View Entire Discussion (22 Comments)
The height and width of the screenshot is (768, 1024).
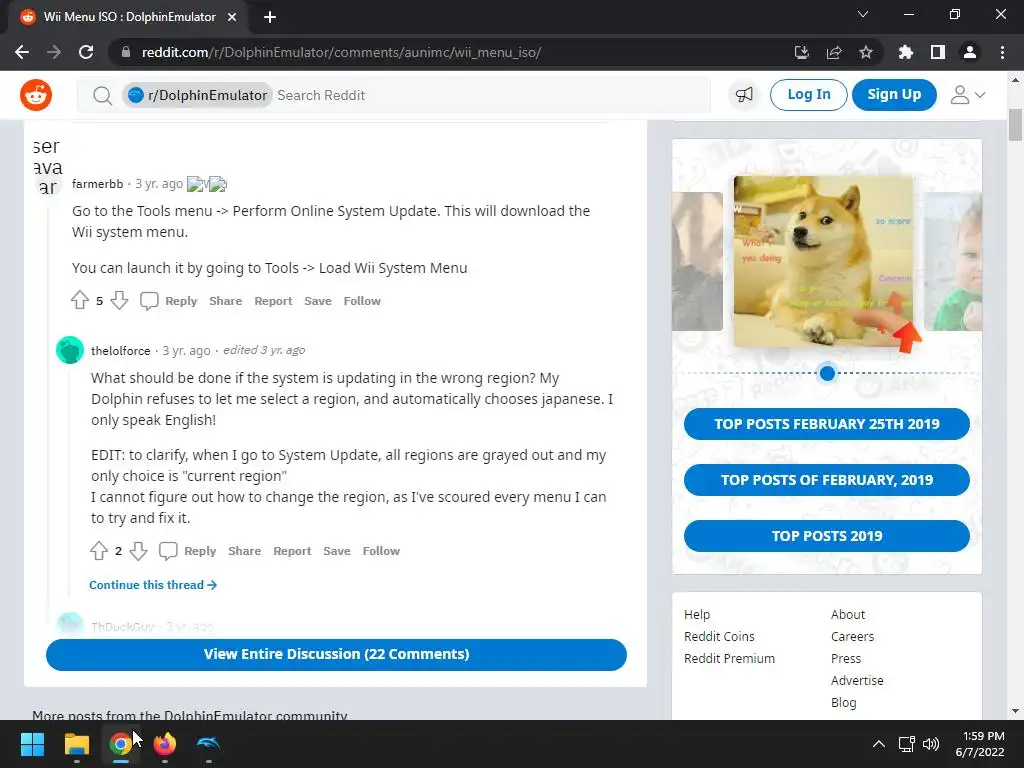336,654
